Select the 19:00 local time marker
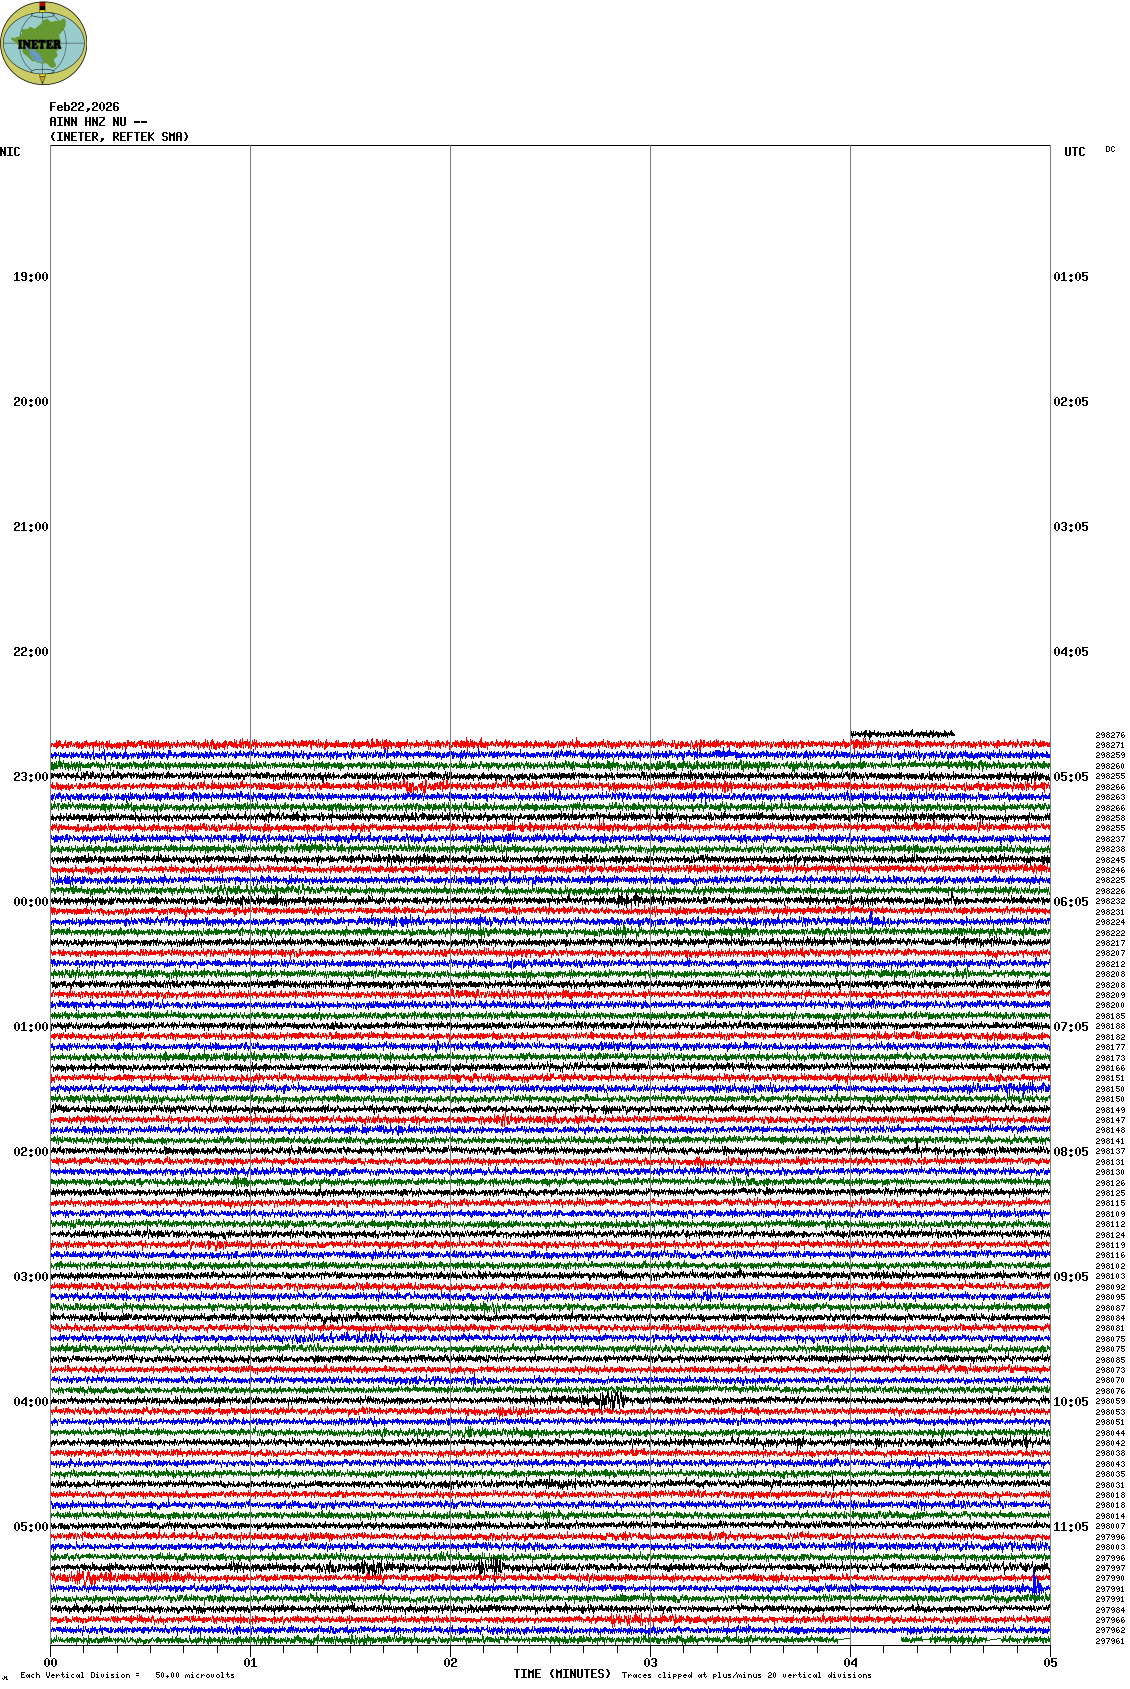This screenshot has width=1130, height=1689. click(x=30, y=277)
